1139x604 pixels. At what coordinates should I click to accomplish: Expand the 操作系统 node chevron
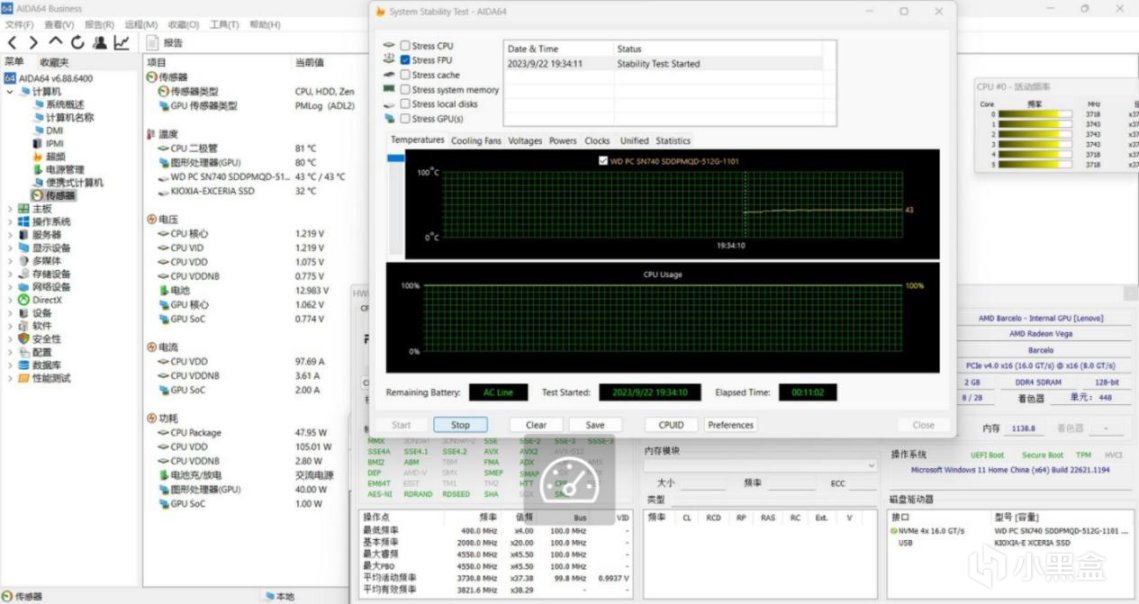click(9, 222)
